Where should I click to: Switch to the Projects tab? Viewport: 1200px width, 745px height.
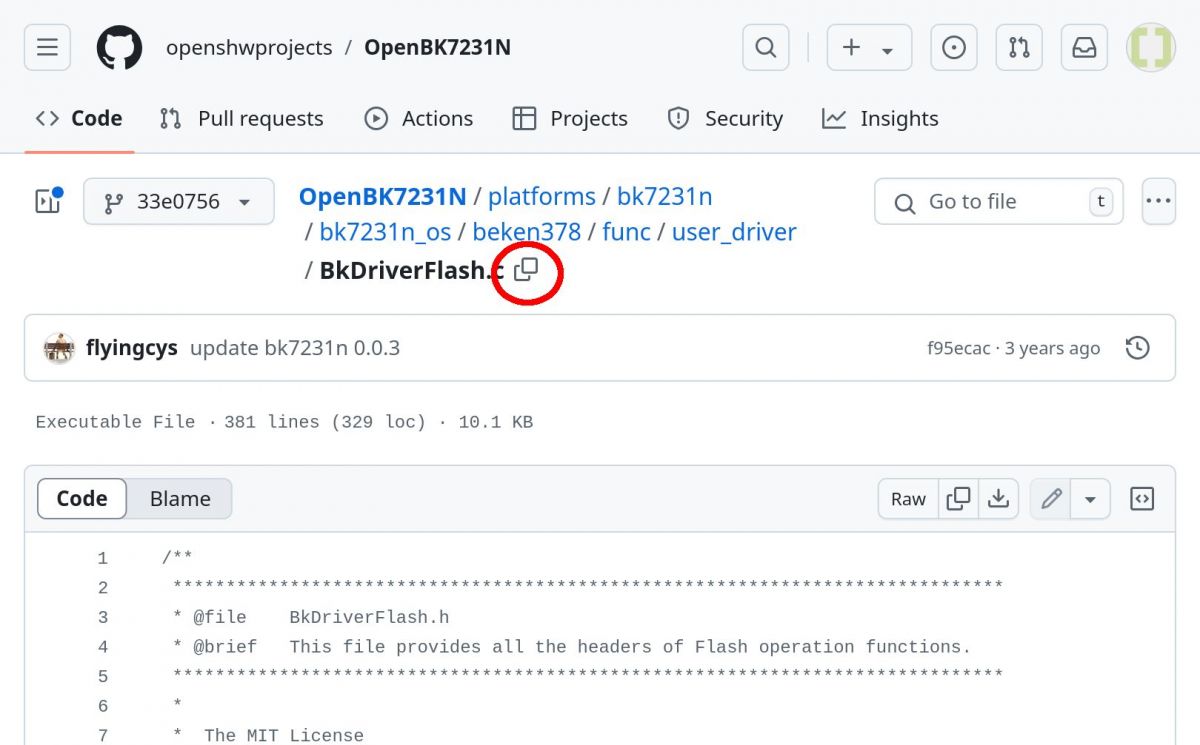pos(570,118)
